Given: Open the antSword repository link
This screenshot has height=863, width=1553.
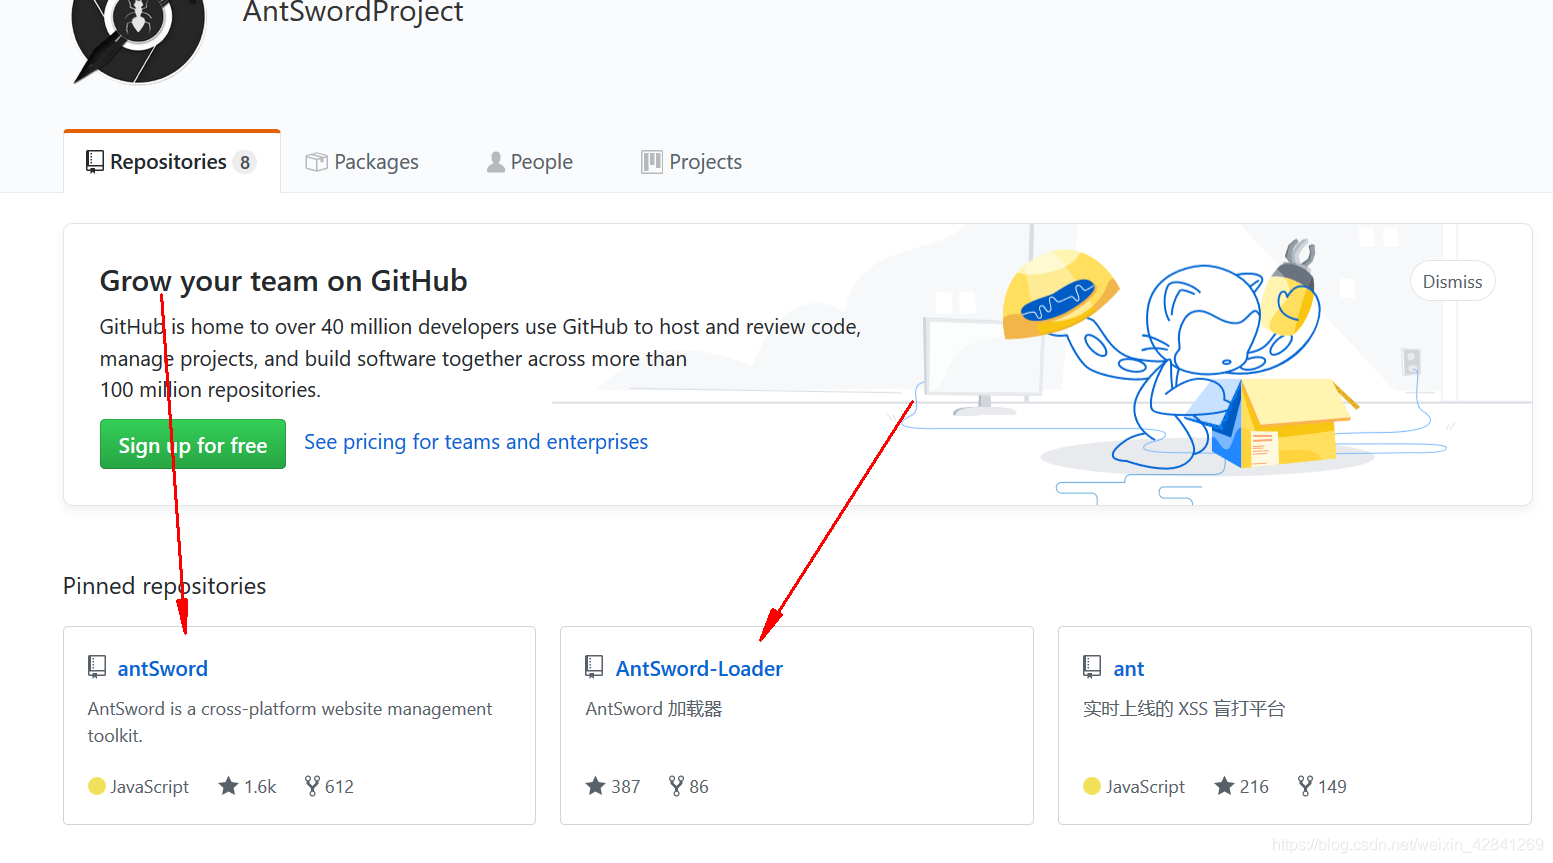Looking at the screenshot, I should 163,669.
